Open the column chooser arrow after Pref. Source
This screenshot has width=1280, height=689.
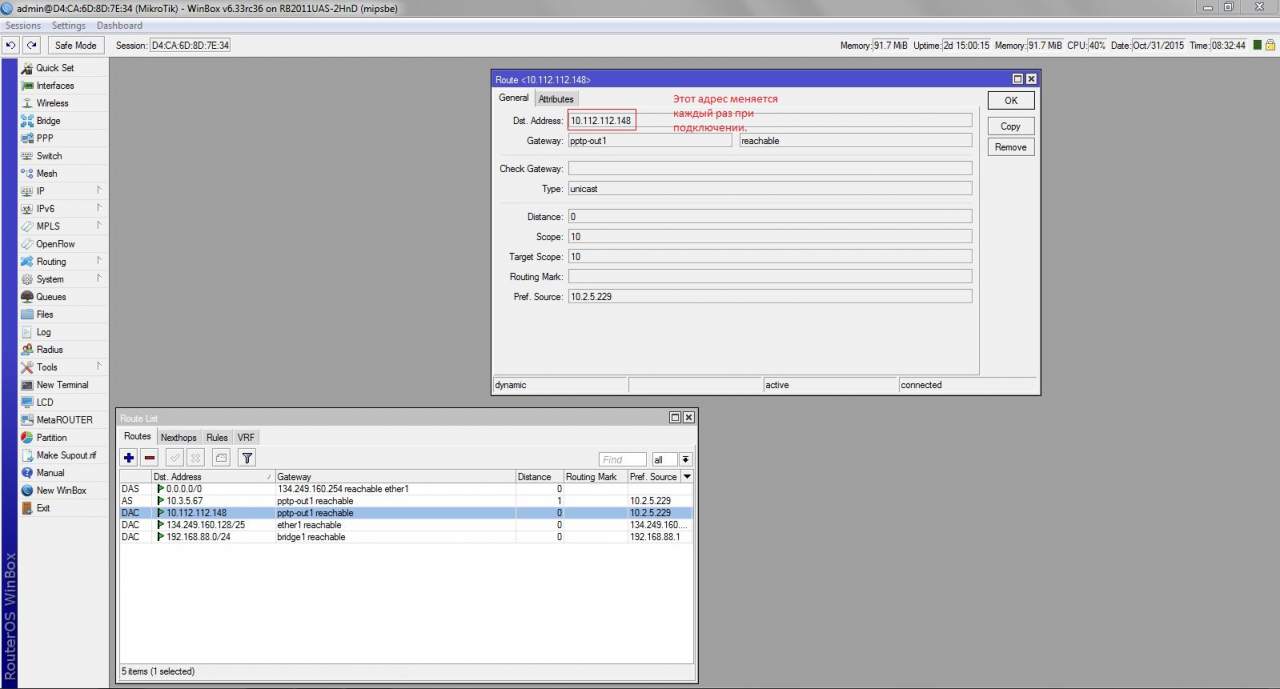tap(687, 477)
